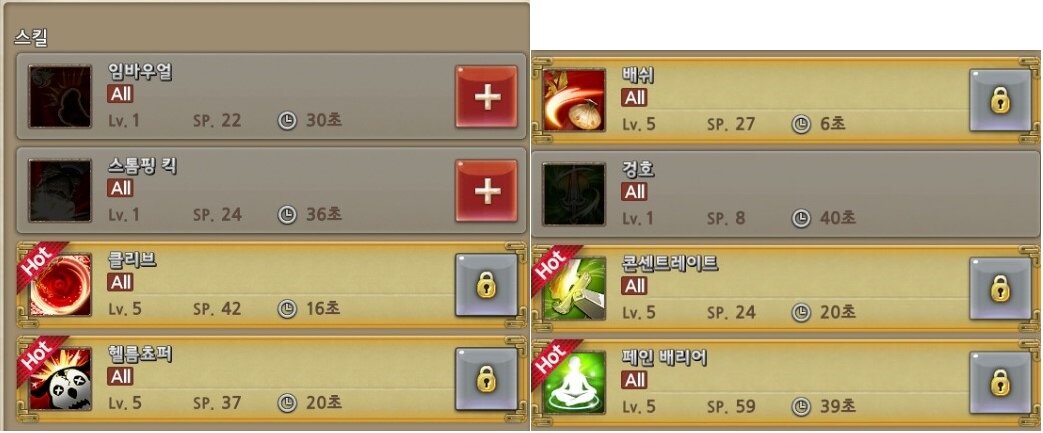Click the 스톰핑 킥 skill icon

click(x=60, y=190)
